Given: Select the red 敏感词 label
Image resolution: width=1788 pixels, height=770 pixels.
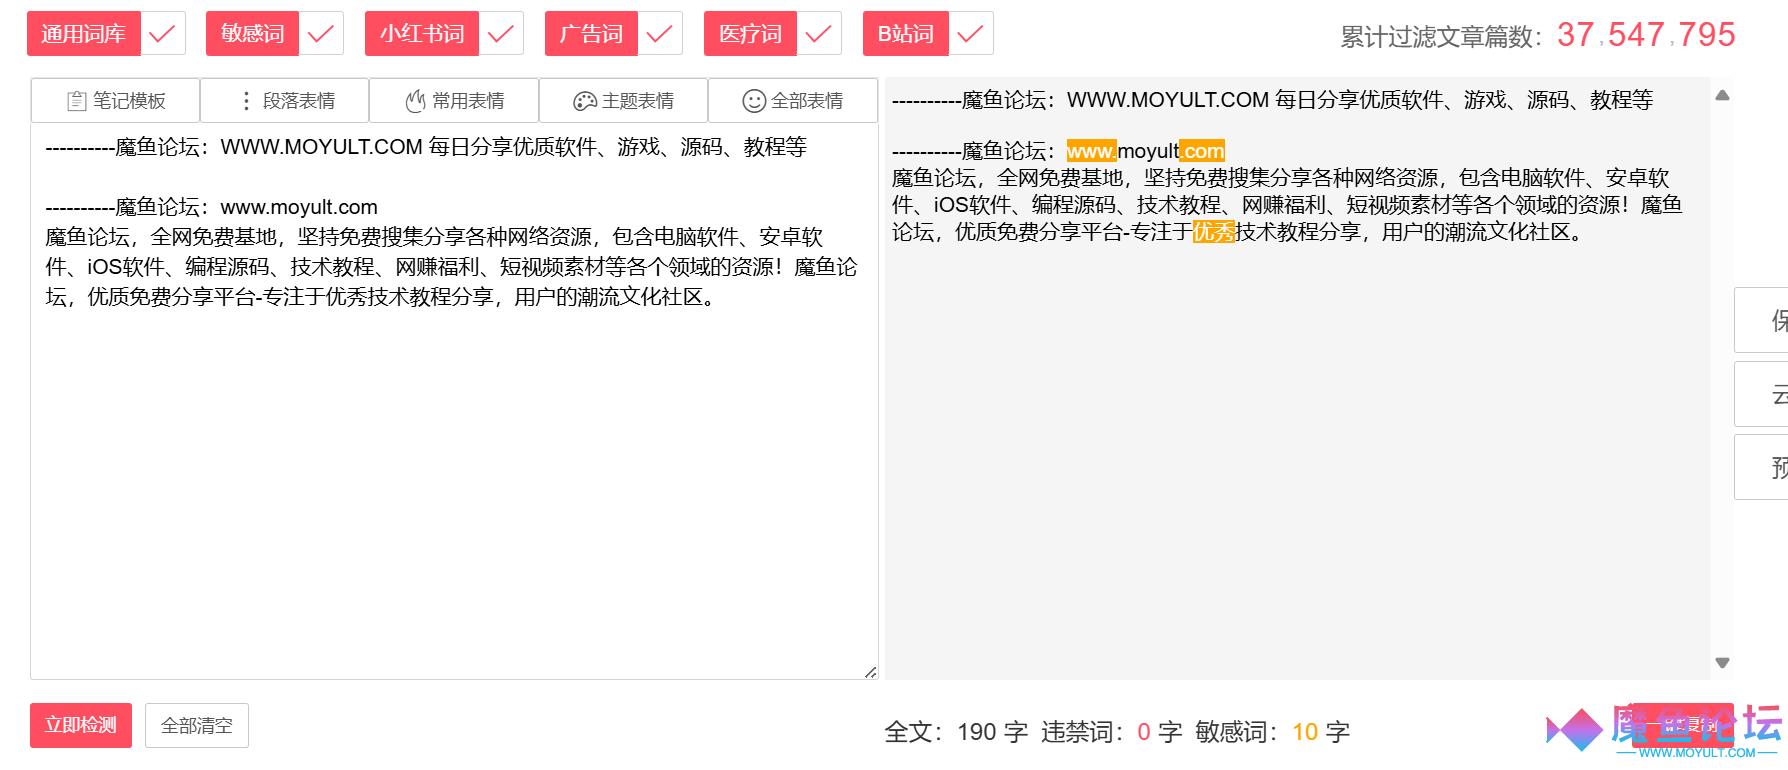Looking at the screenshot, I should (x=253, y=34).
